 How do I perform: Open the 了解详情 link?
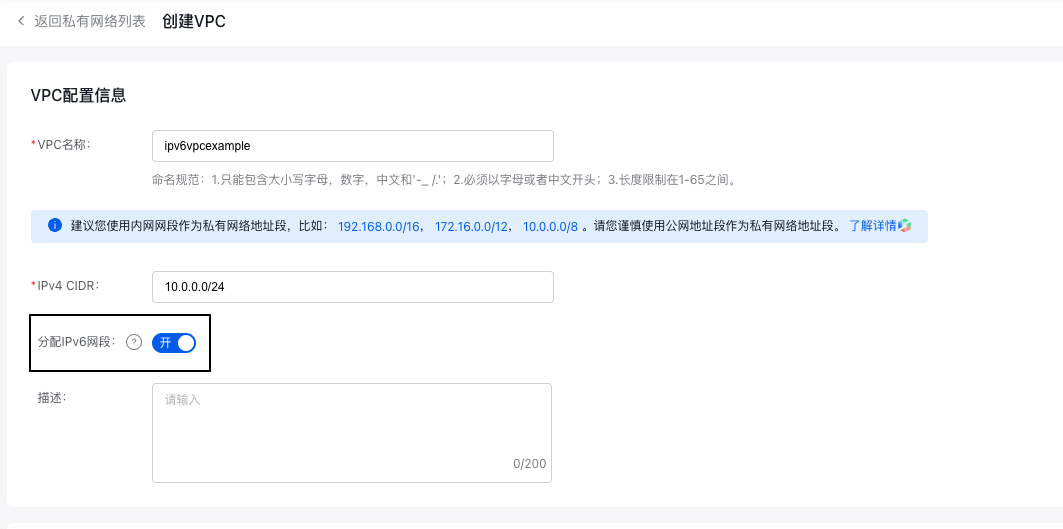pos(873,226)
